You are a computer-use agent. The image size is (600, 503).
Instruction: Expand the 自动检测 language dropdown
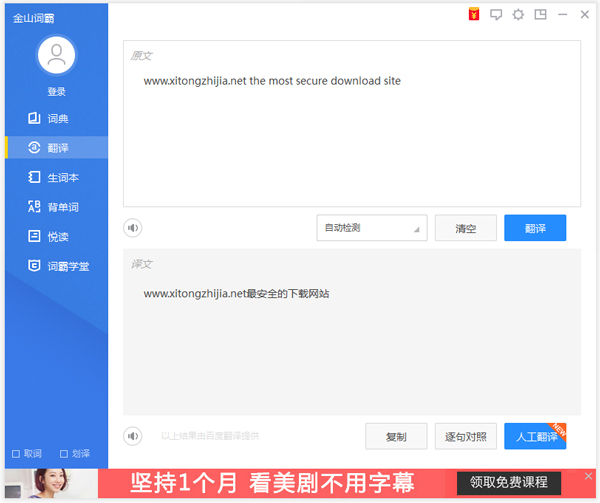point(372,228)
